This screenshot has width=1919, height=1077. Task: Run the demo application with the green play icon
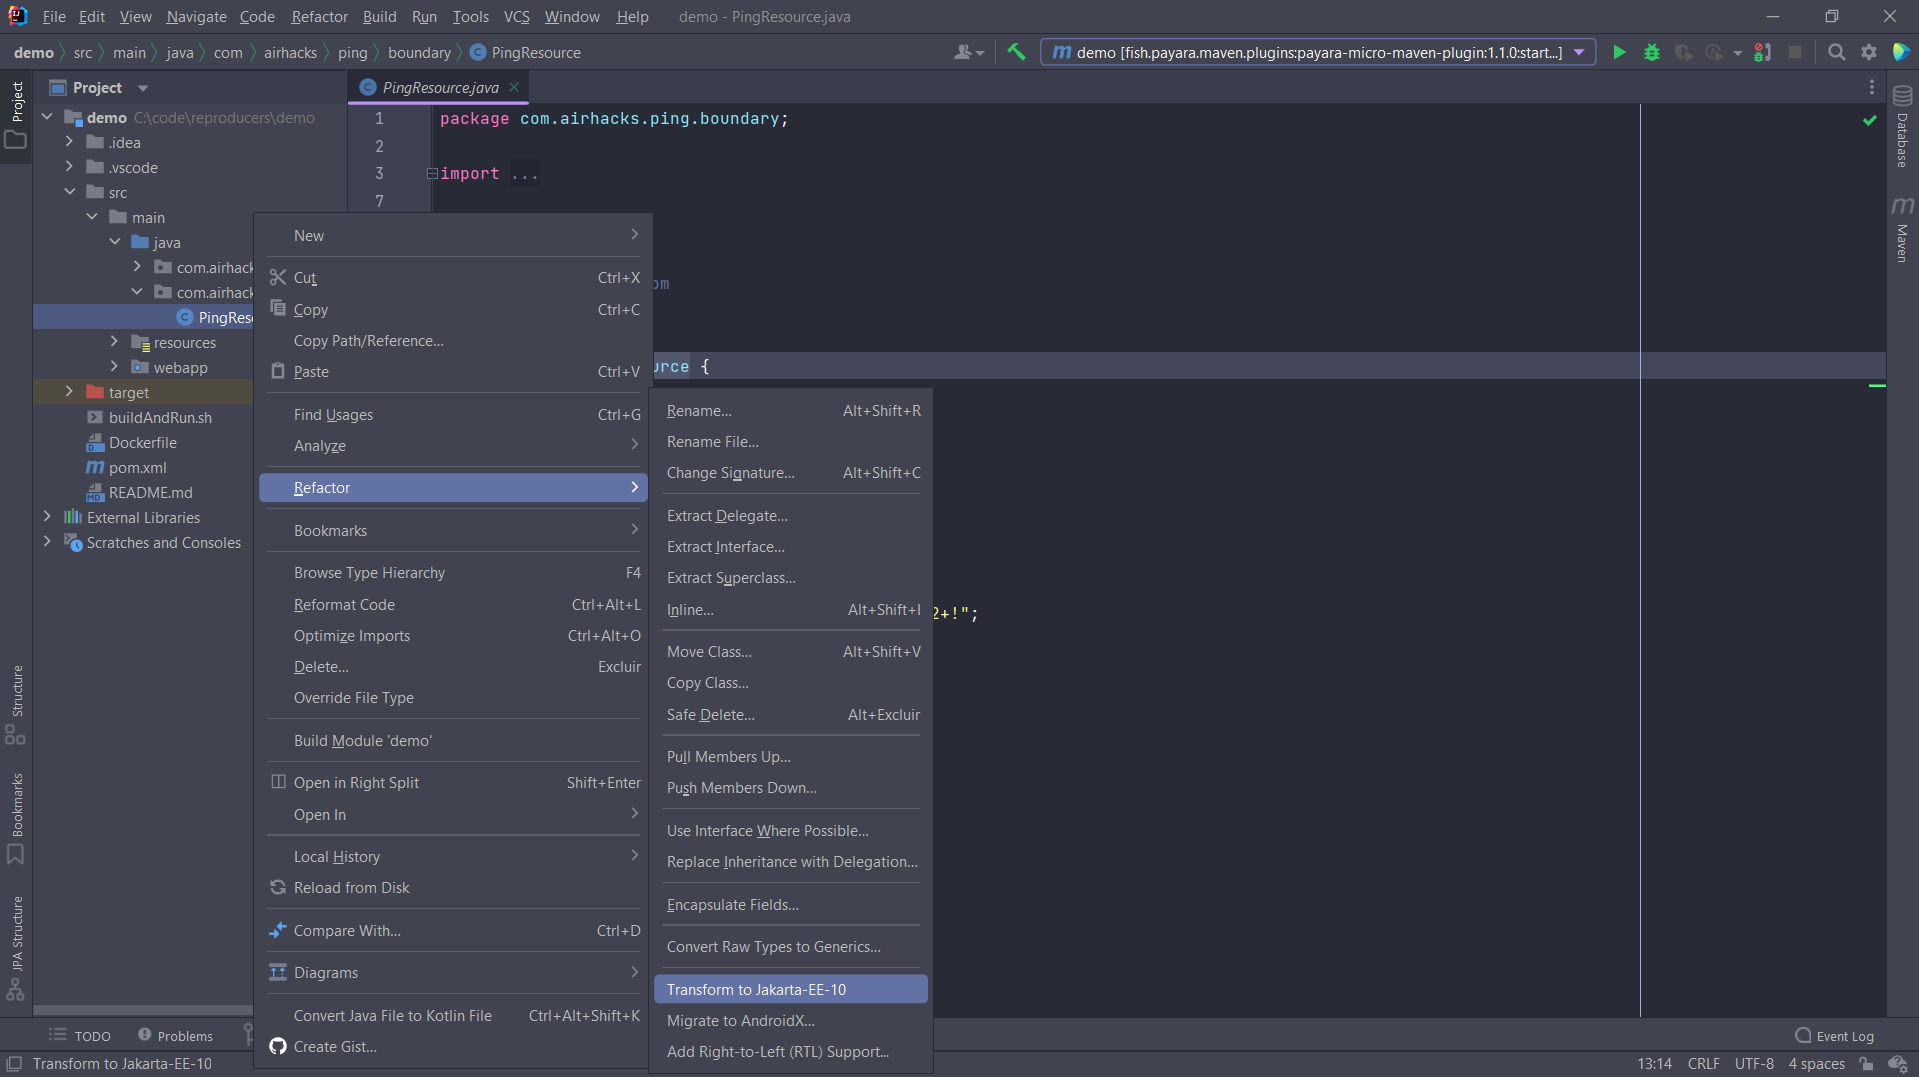pyautogui.click(x=1619, y=52)
